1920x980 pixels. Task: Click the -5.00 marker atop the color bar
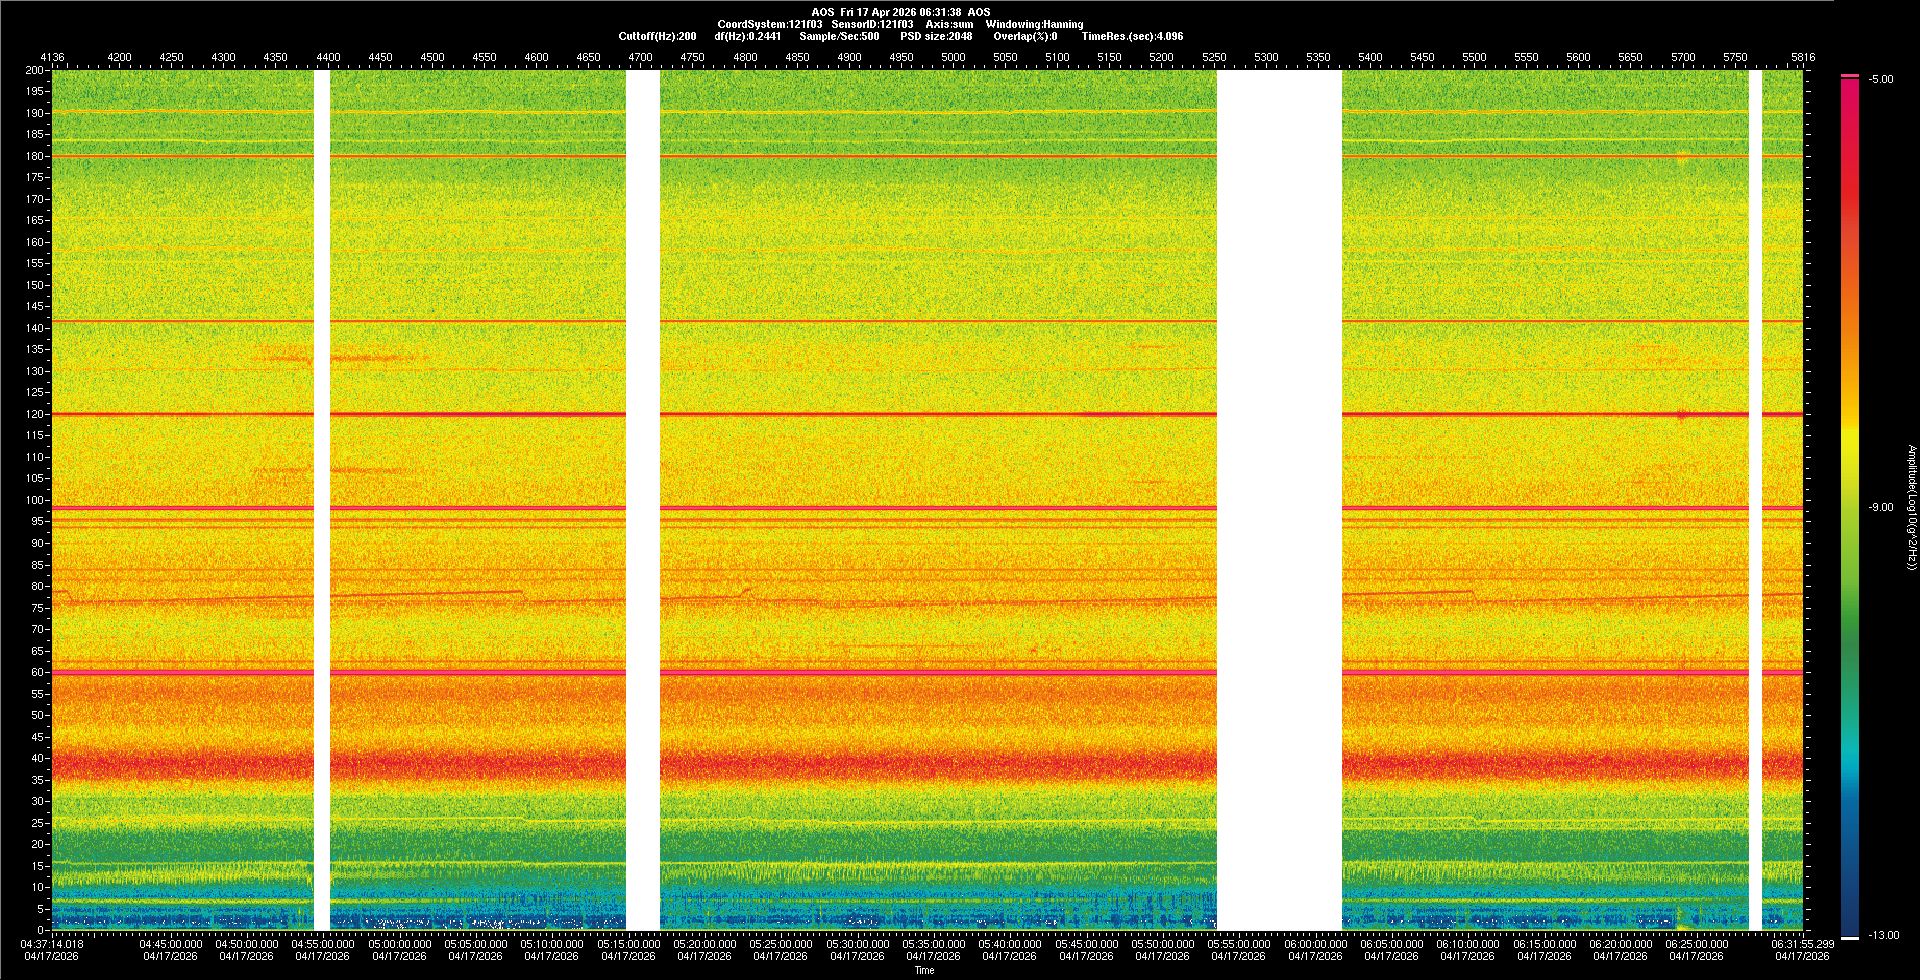click(1881, 79)
